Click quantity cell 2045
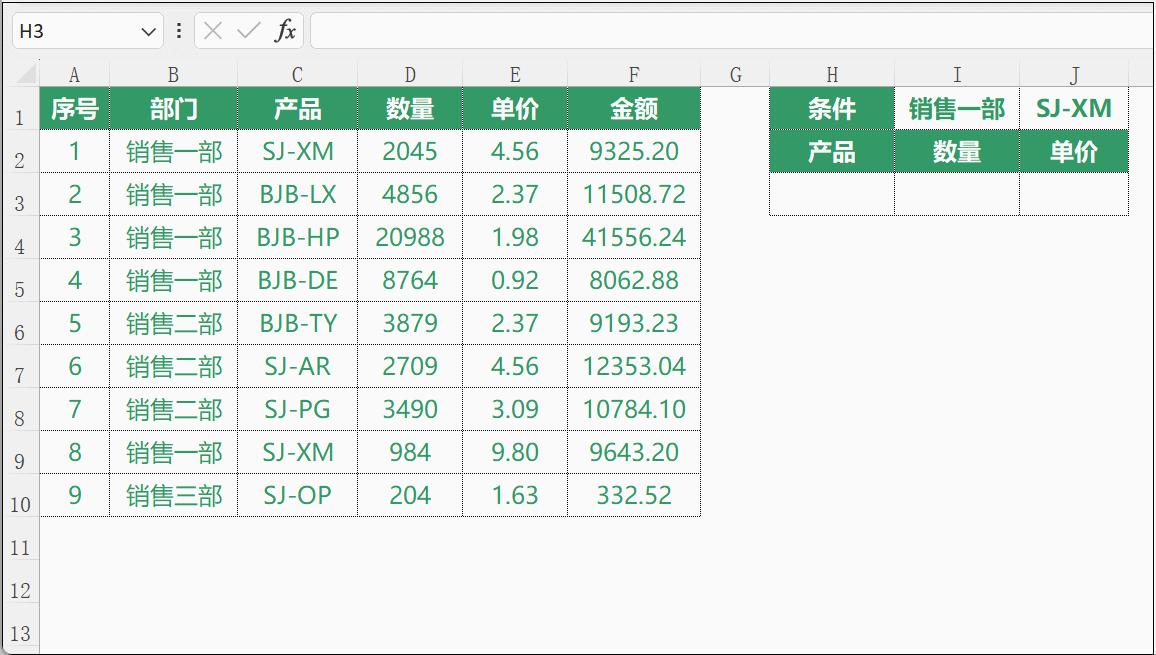Screen dimensions: 1156x655 tap(410, 151)
